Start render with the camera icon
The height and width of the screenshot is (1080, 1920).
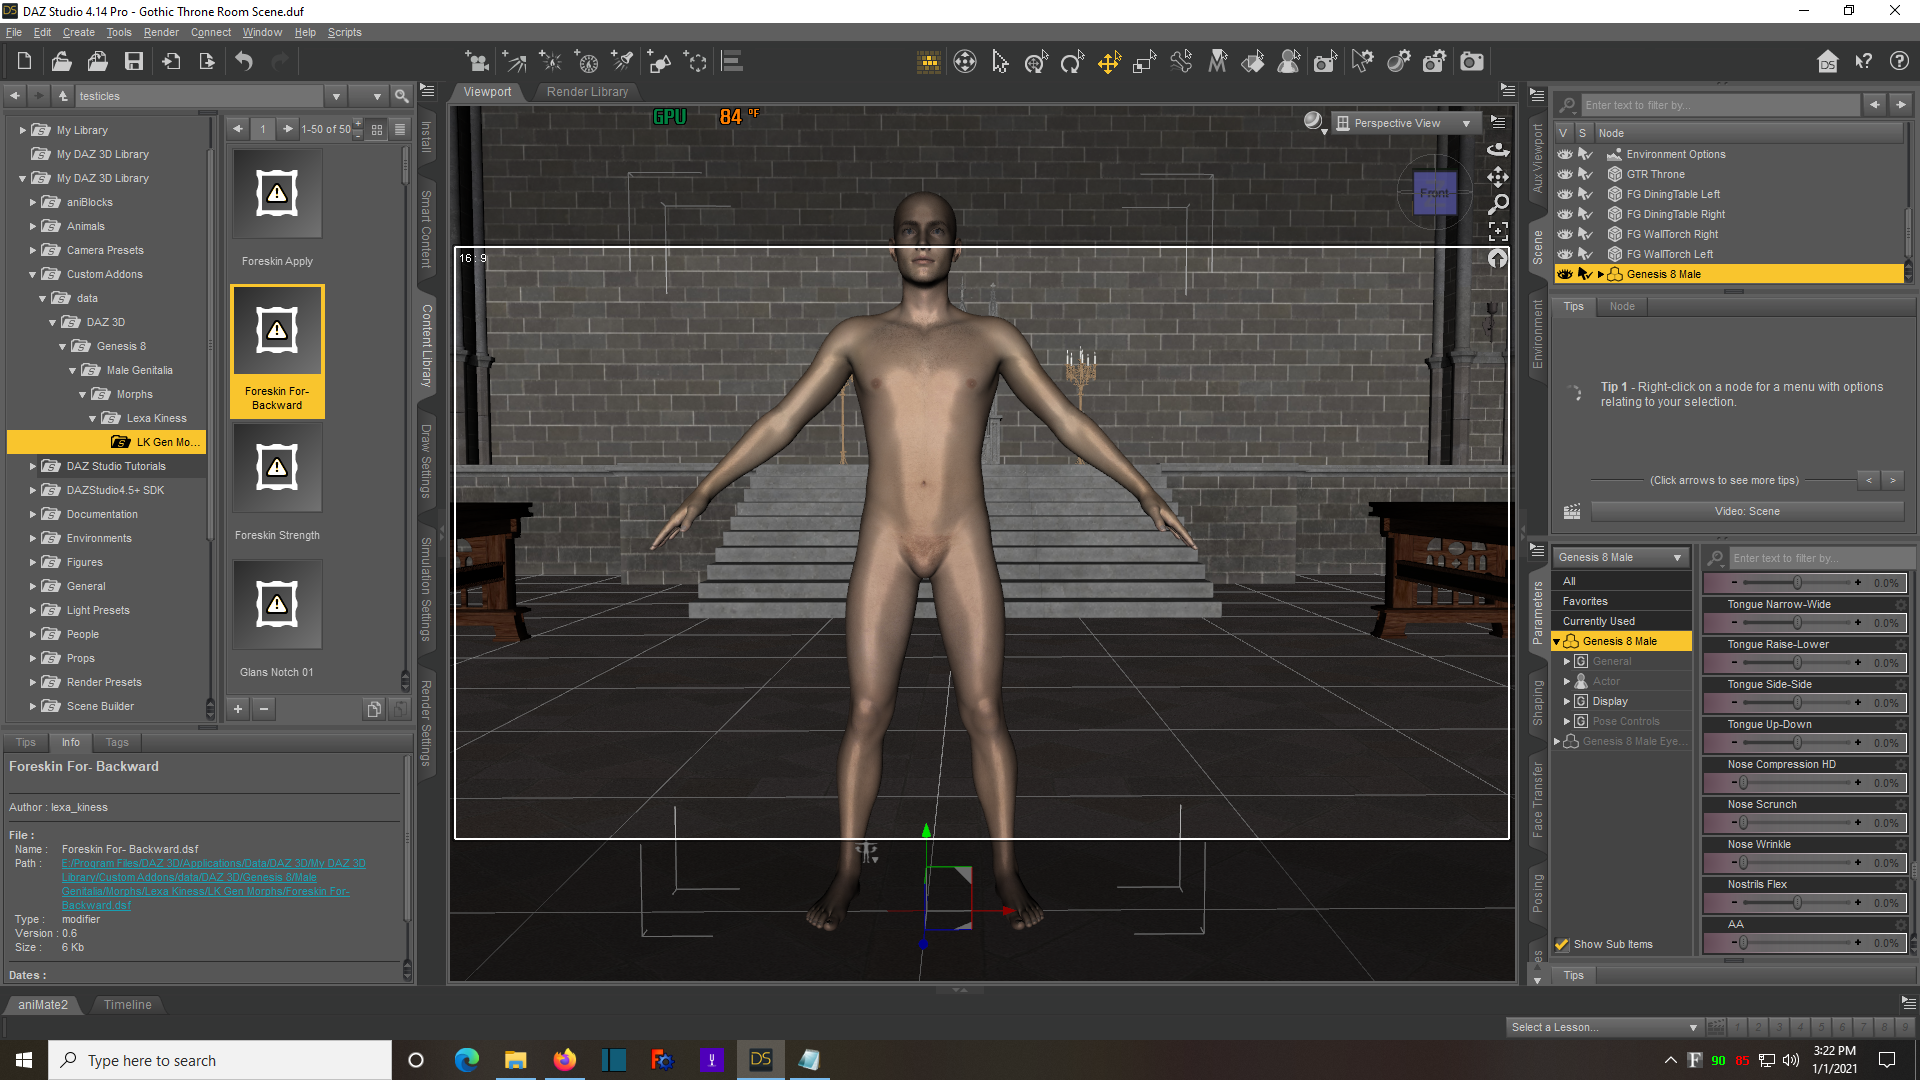tap(1472, 63)
